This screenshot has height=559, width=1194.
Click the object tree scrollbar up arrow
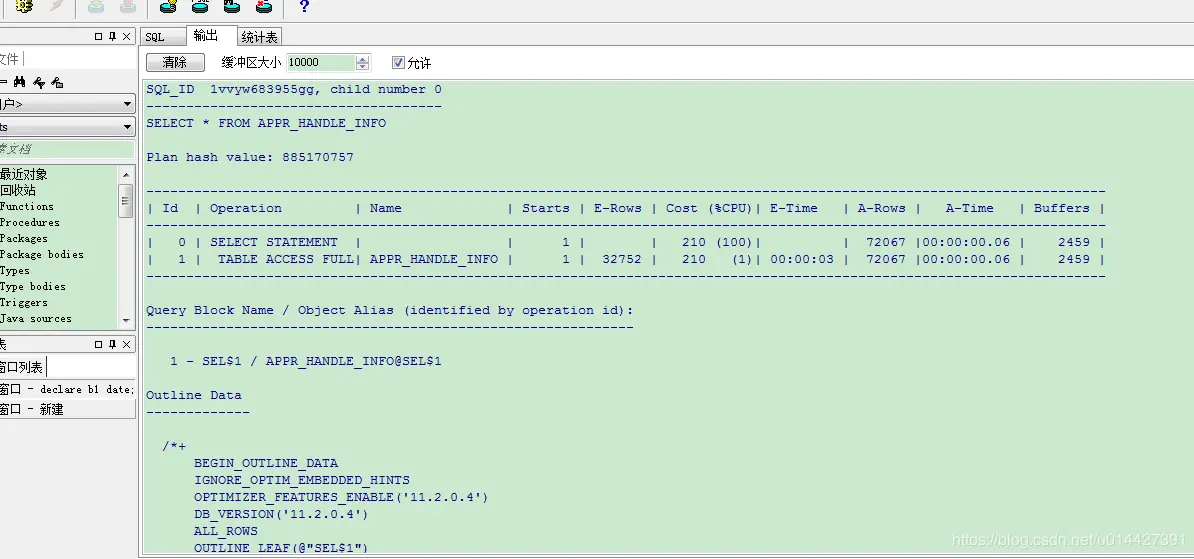point(126,174)
